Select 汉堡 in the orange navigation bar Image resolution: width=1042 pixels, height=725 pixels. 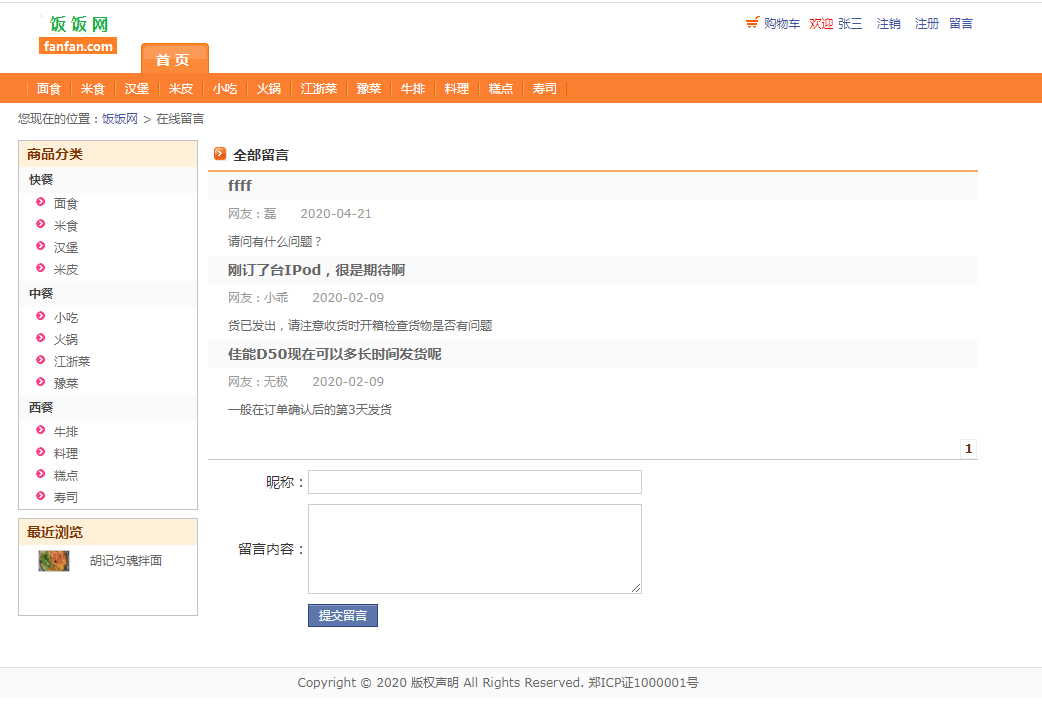click(x=136, y=88)
